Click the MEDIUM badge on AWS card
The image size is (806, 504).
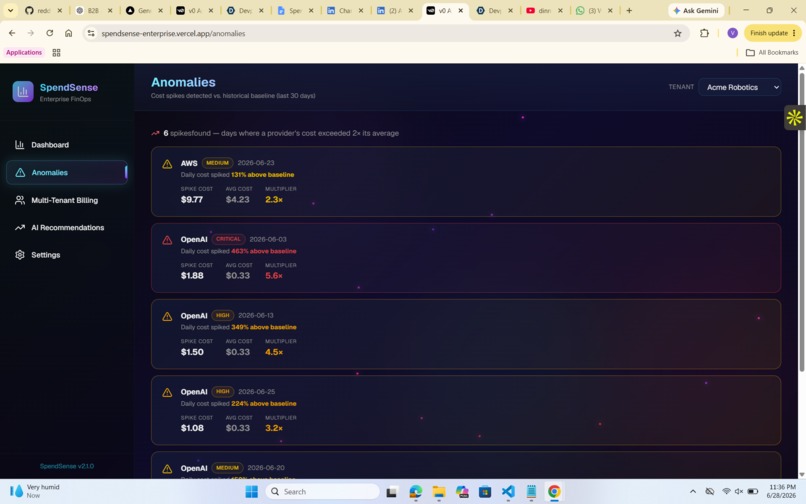click(x=217, y=163)
